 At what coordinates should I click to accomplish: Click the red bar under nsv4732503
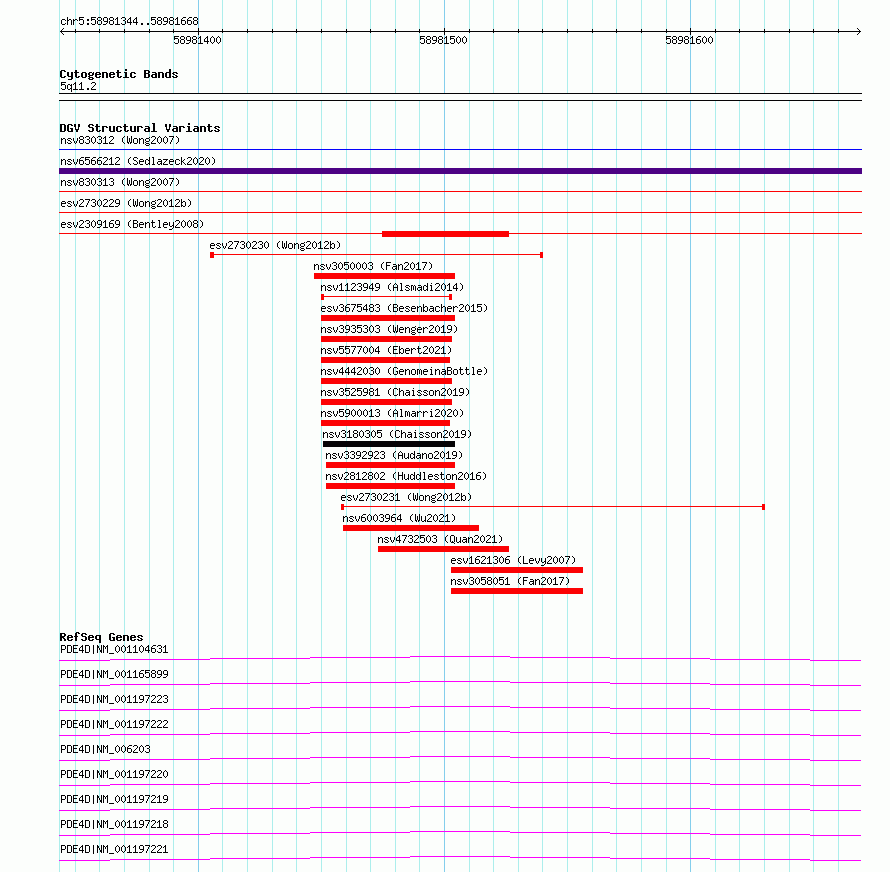(x=443, y=549)
